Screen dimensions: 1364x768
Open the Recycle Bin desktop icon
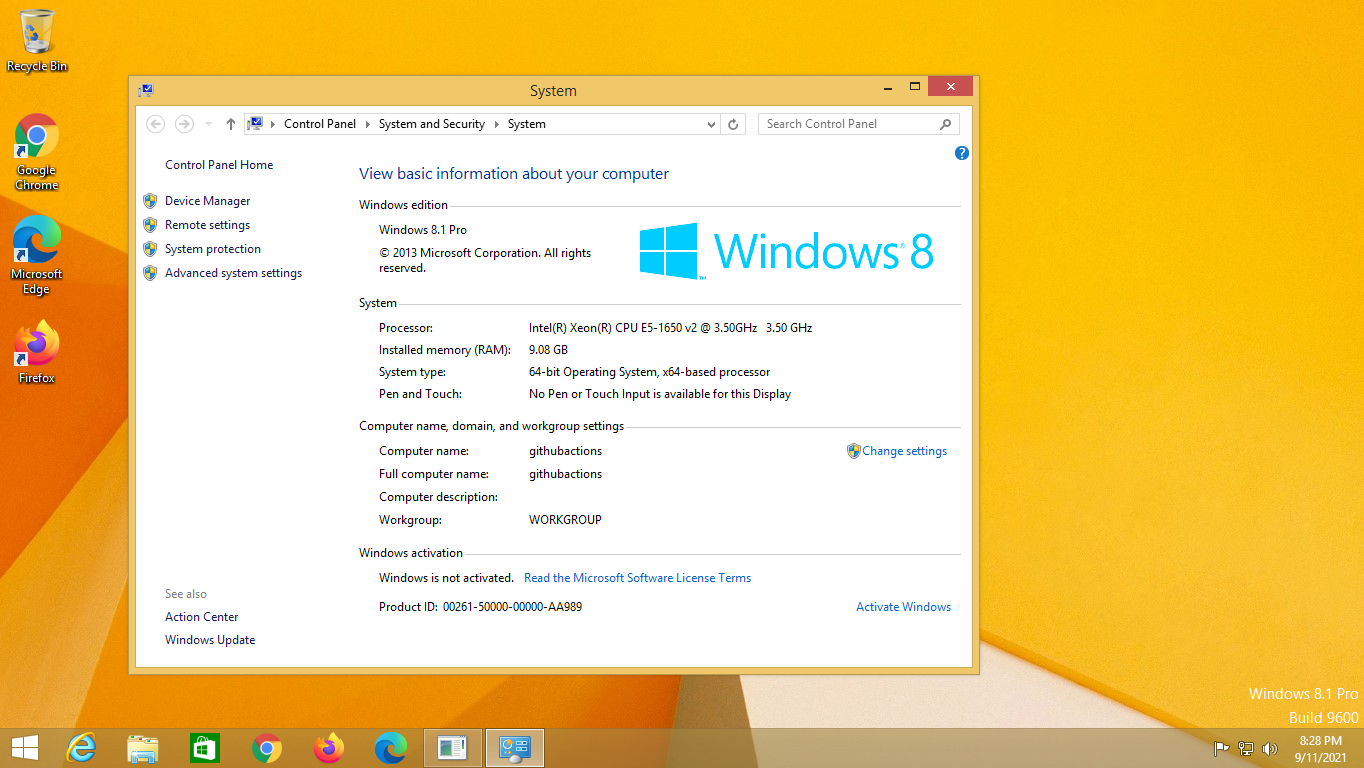pos(37,40)
